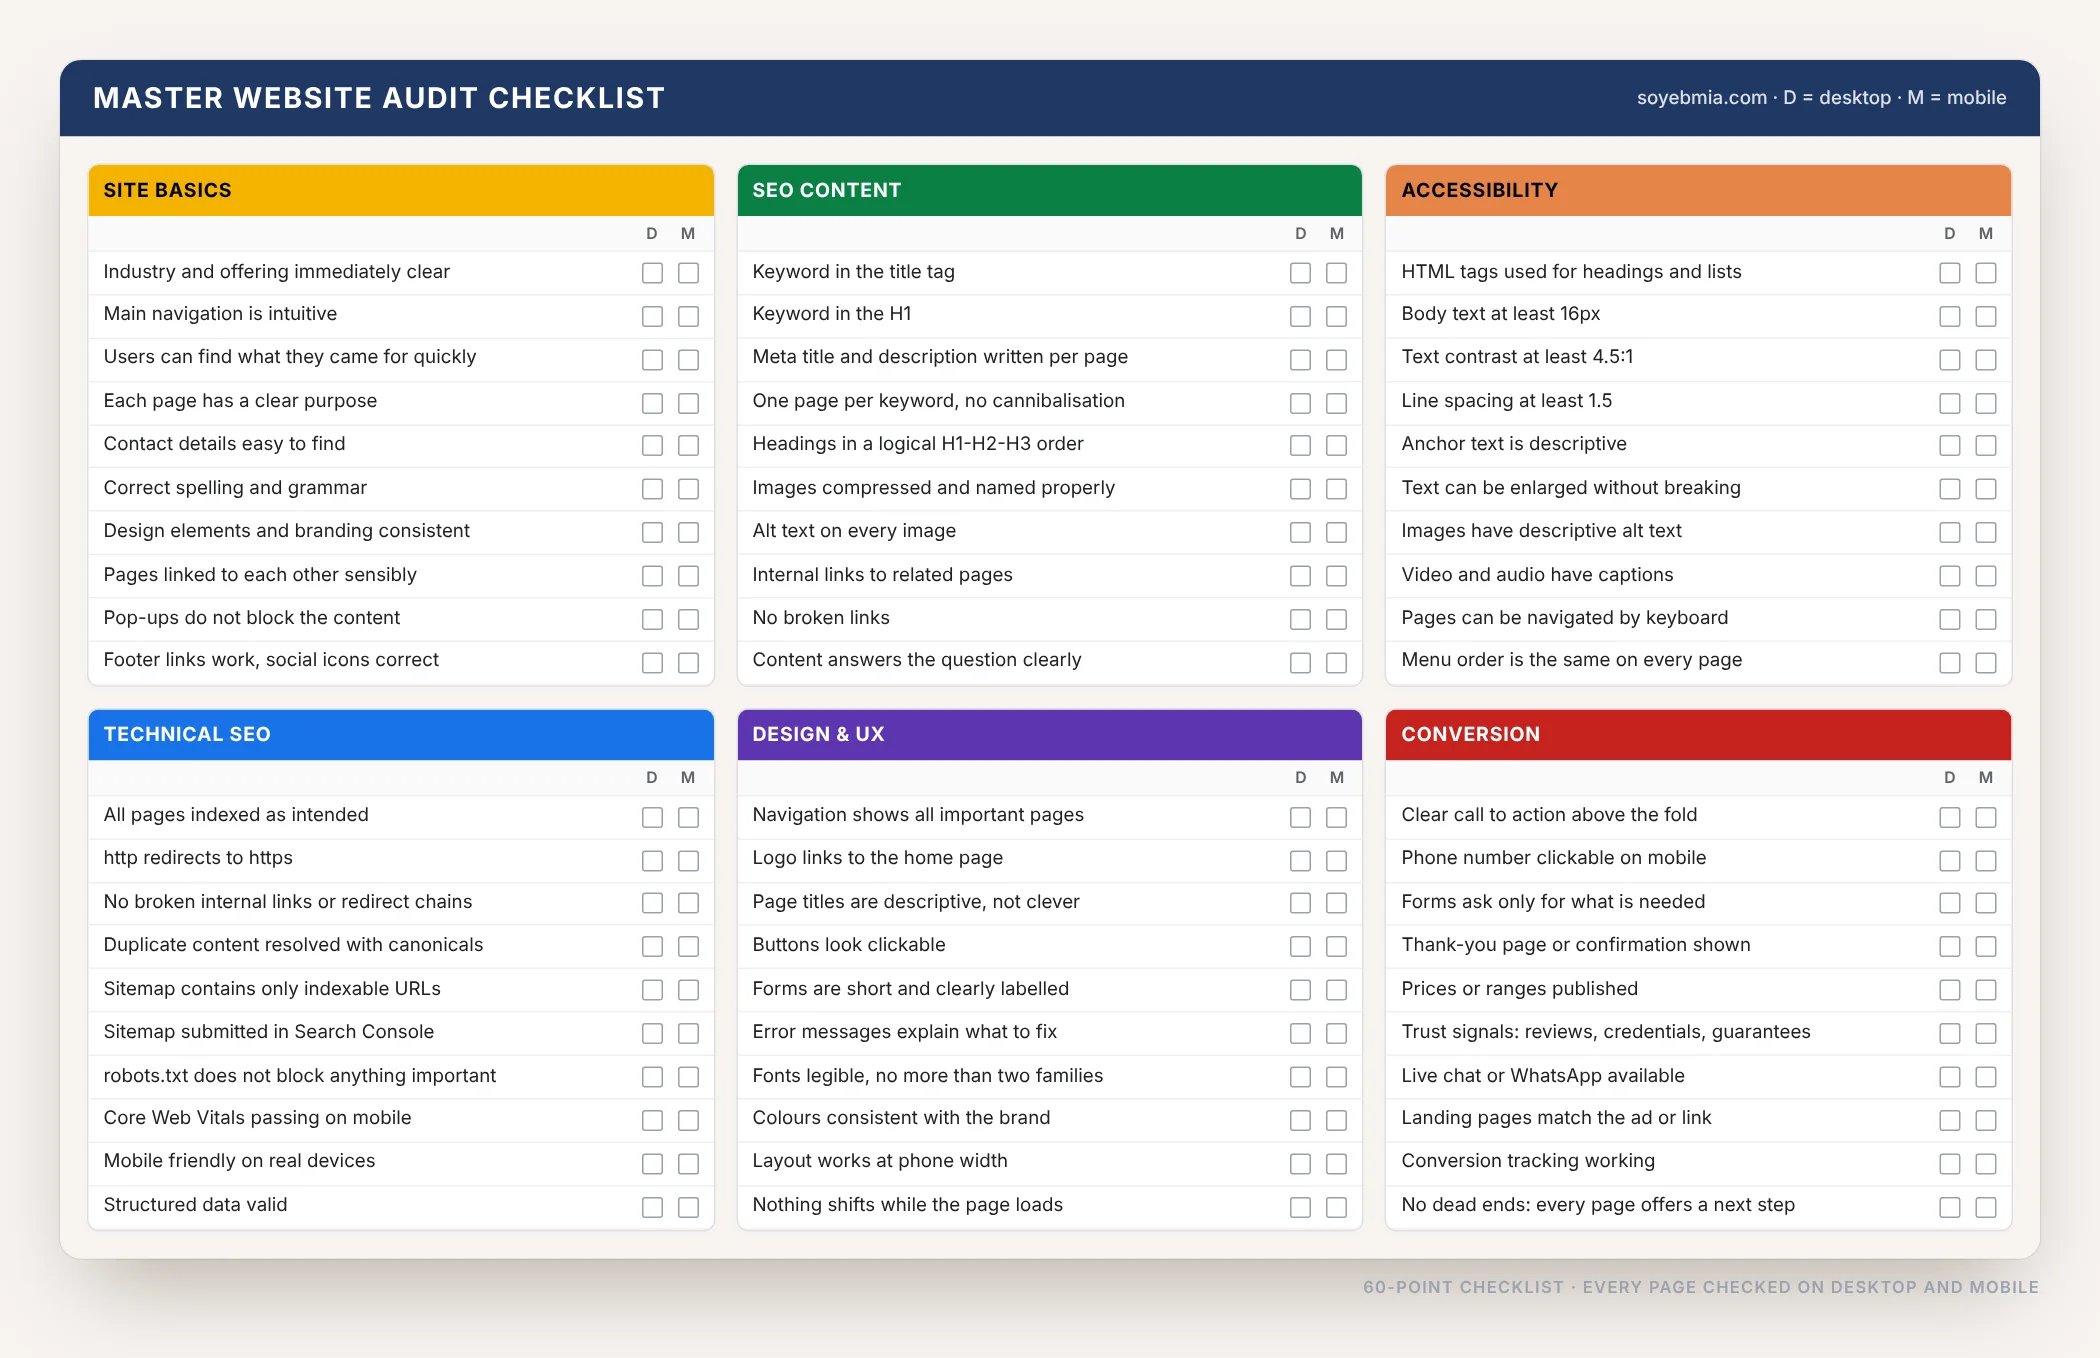Tick desktop box for Industry and offering immediately clear
Screen dimensions: 2100x1358
652,273
